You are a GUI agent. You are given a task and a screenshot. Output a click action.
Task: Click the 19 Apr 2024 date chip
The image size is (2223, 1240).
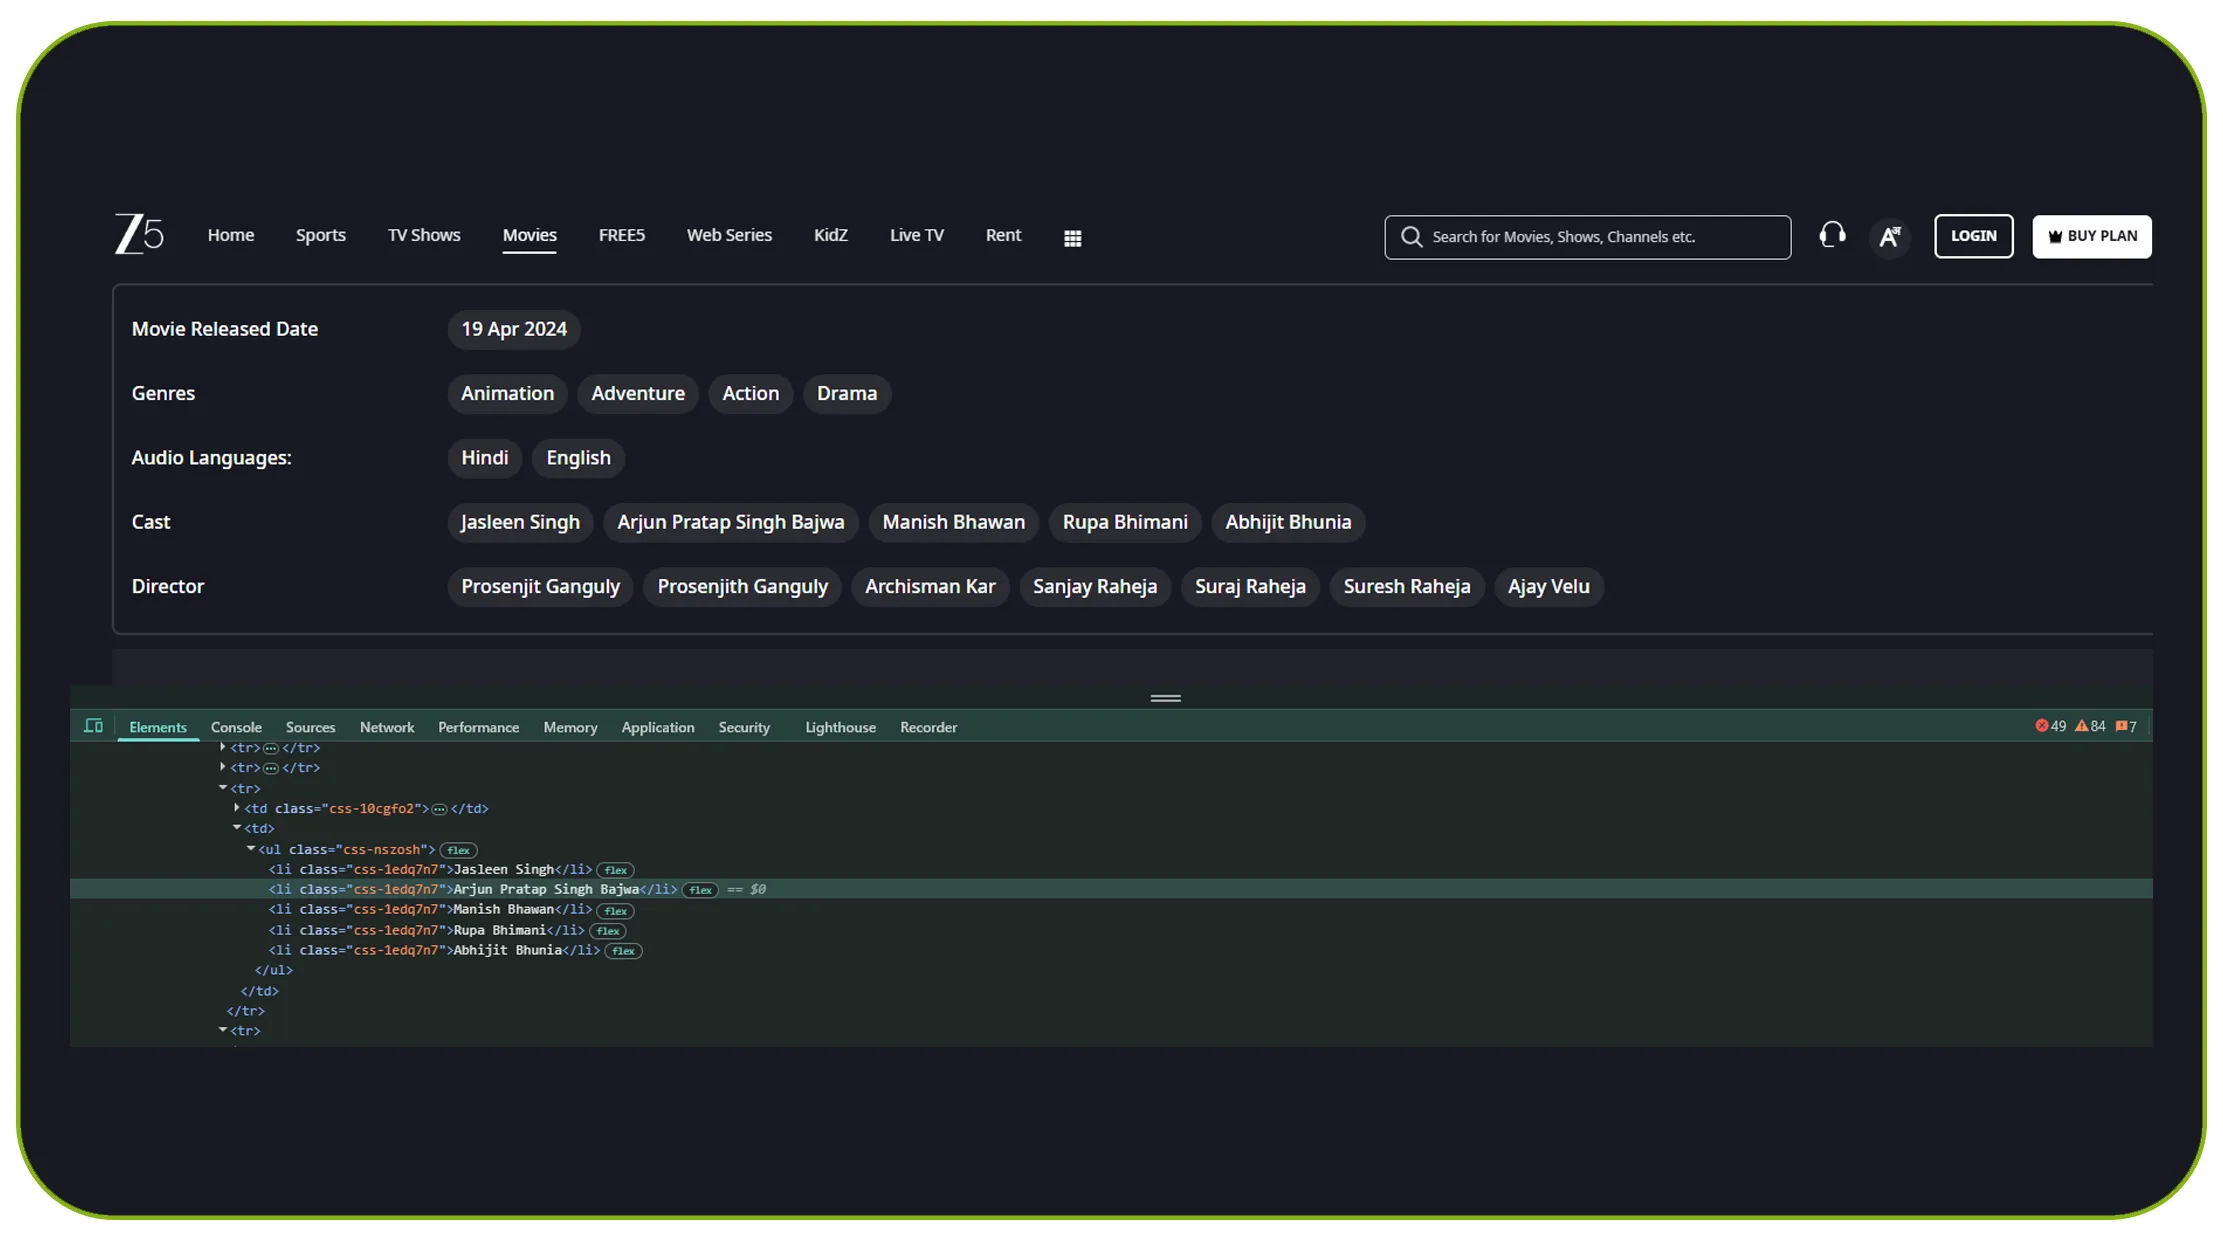pos(513,329)
